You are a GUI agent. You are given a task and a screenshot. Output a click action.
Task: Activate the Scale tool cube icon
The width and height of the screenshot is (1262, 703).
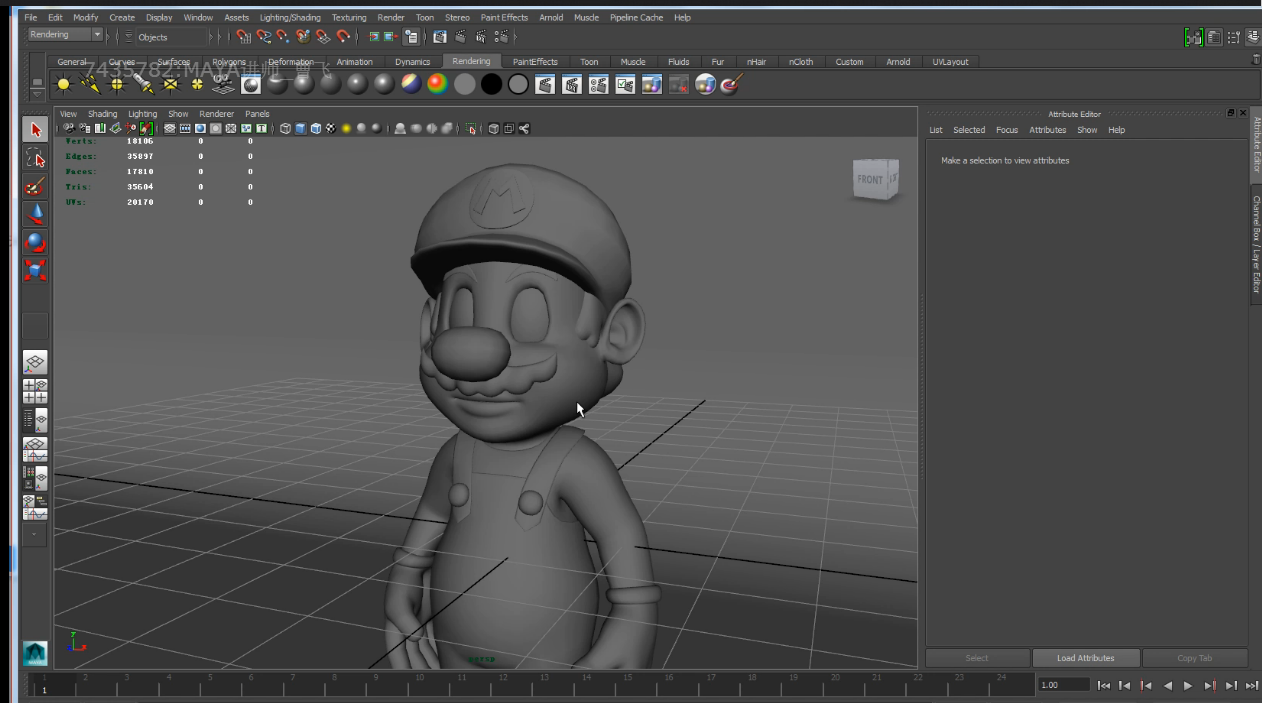[x=35, y=270]
